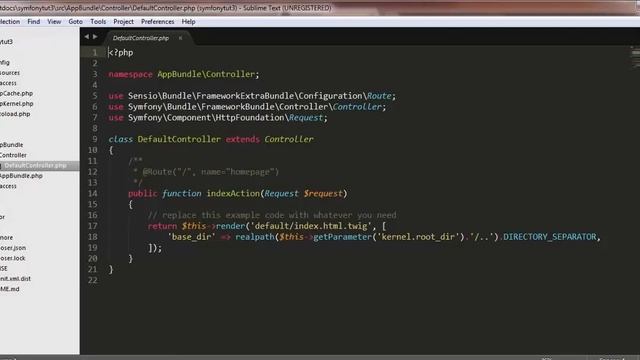Click line number 14 in gutter
This screenshot has height=360, width=640.
click(x=93, y=193)
